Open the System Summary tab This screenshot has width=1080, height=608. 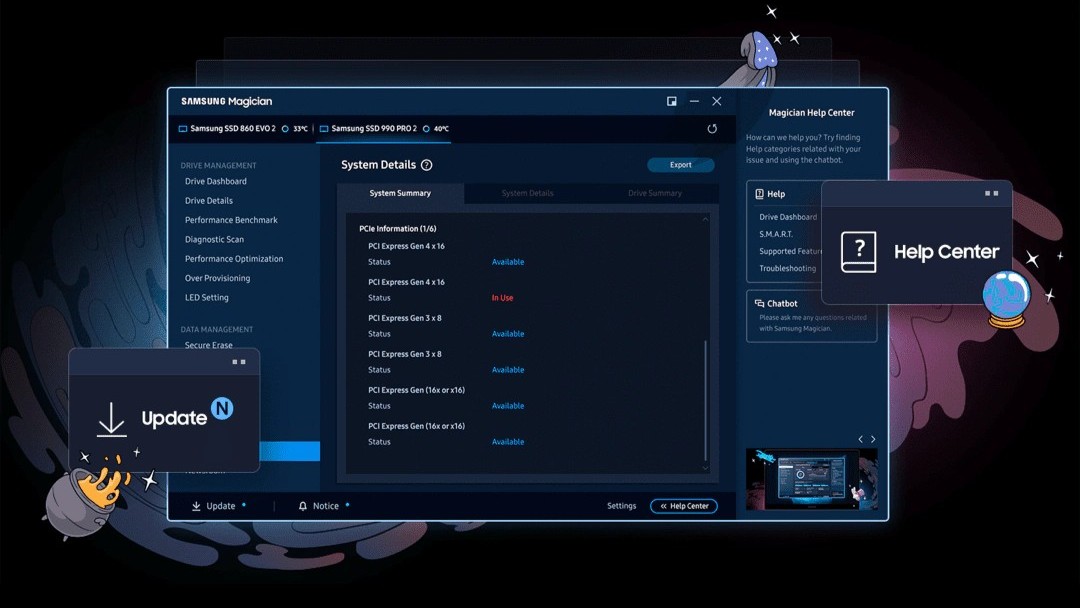click(x=400, y=193)
